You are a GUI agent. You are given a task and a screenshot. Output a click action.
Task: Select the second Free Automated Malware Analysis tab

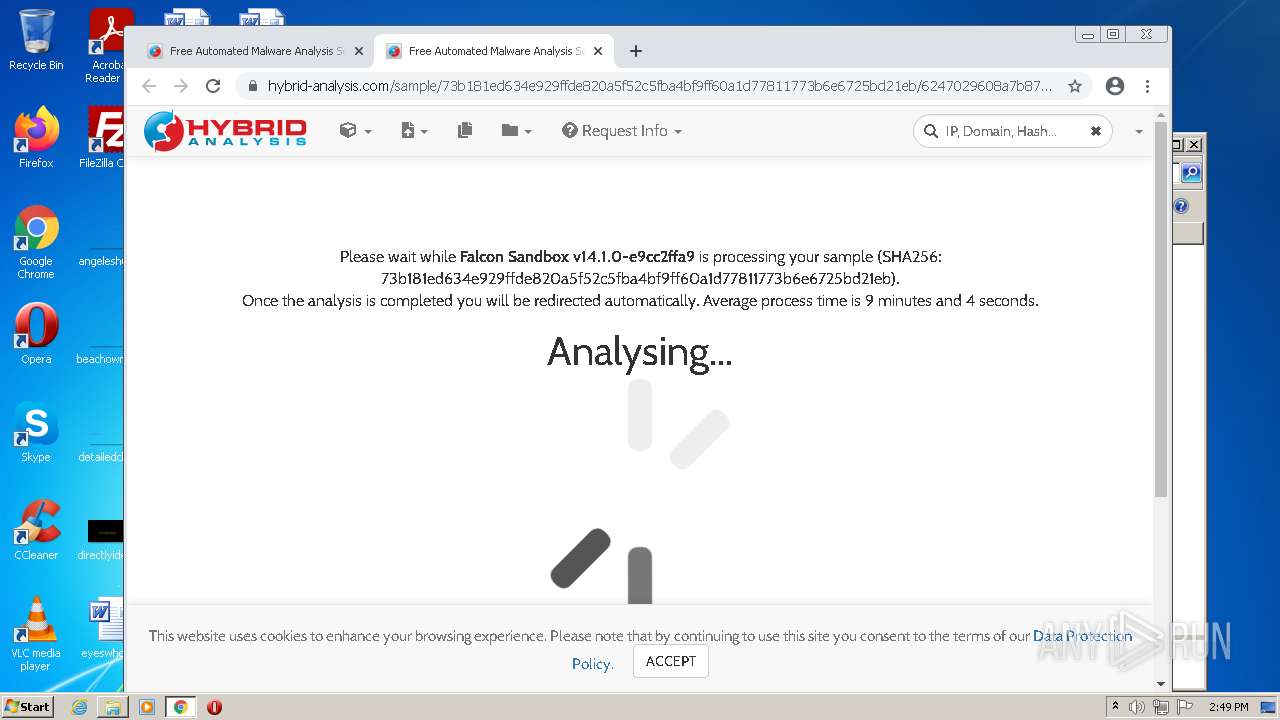[x=495, y=51]
